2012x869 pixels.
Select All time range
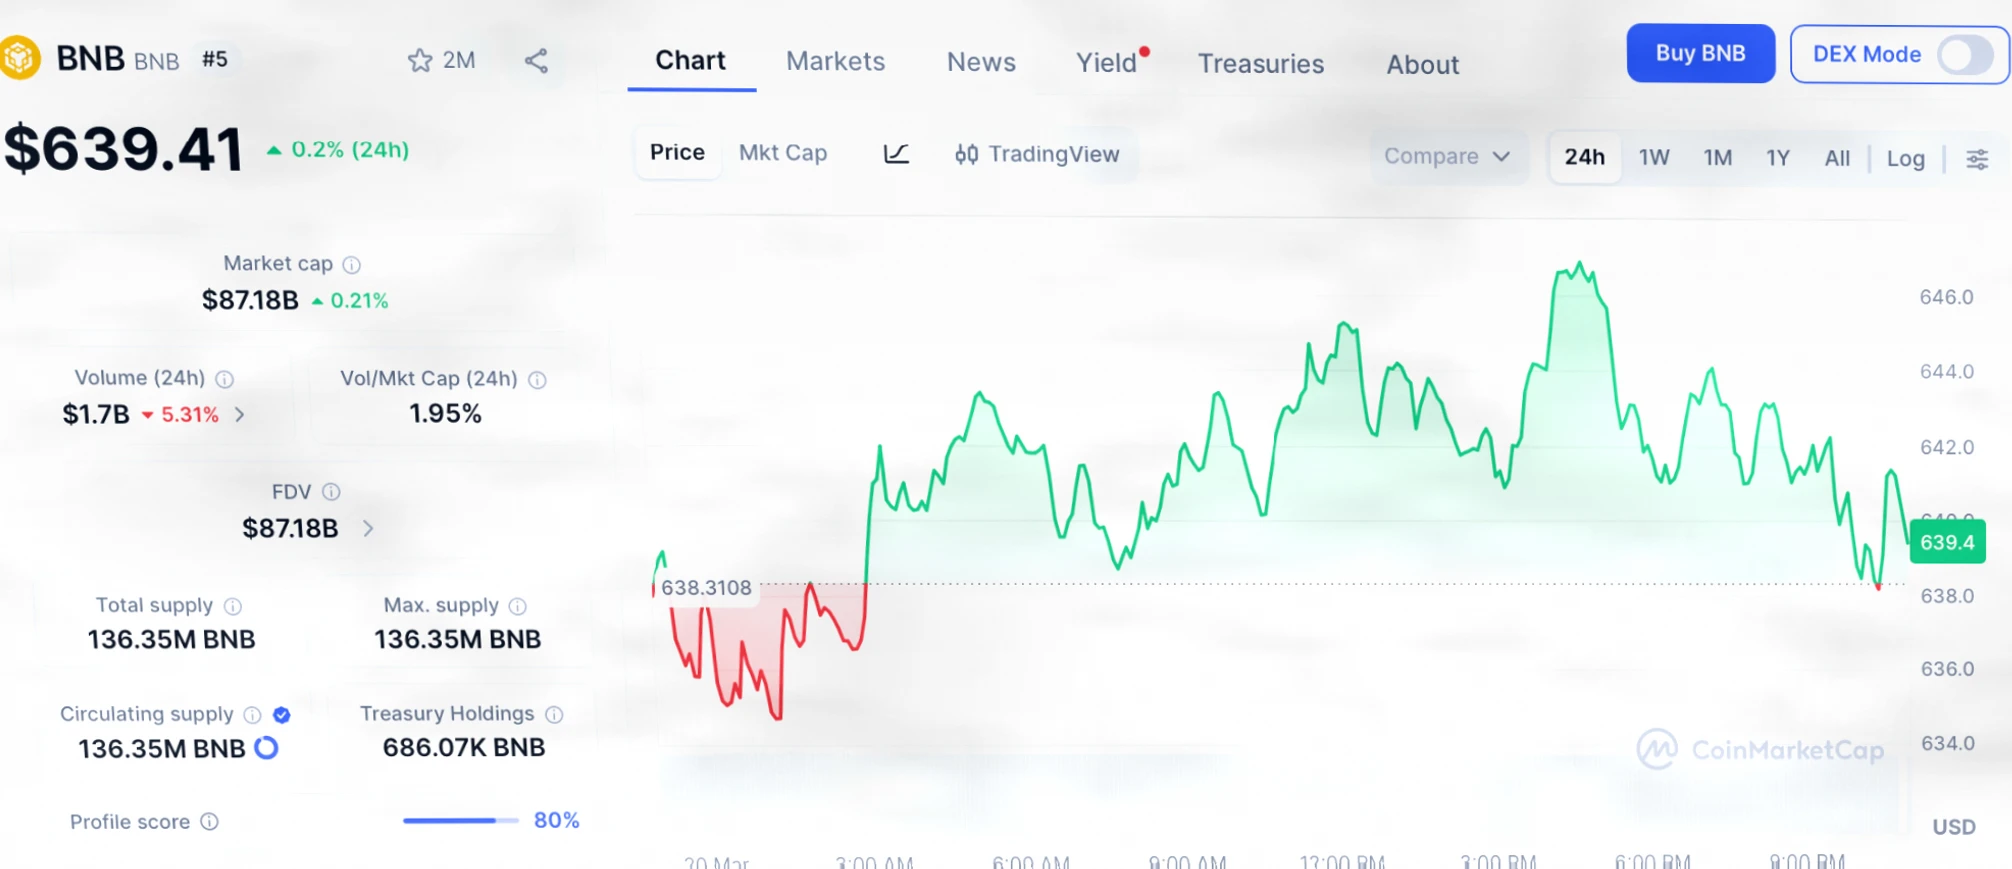click(x=1837, y=158)
